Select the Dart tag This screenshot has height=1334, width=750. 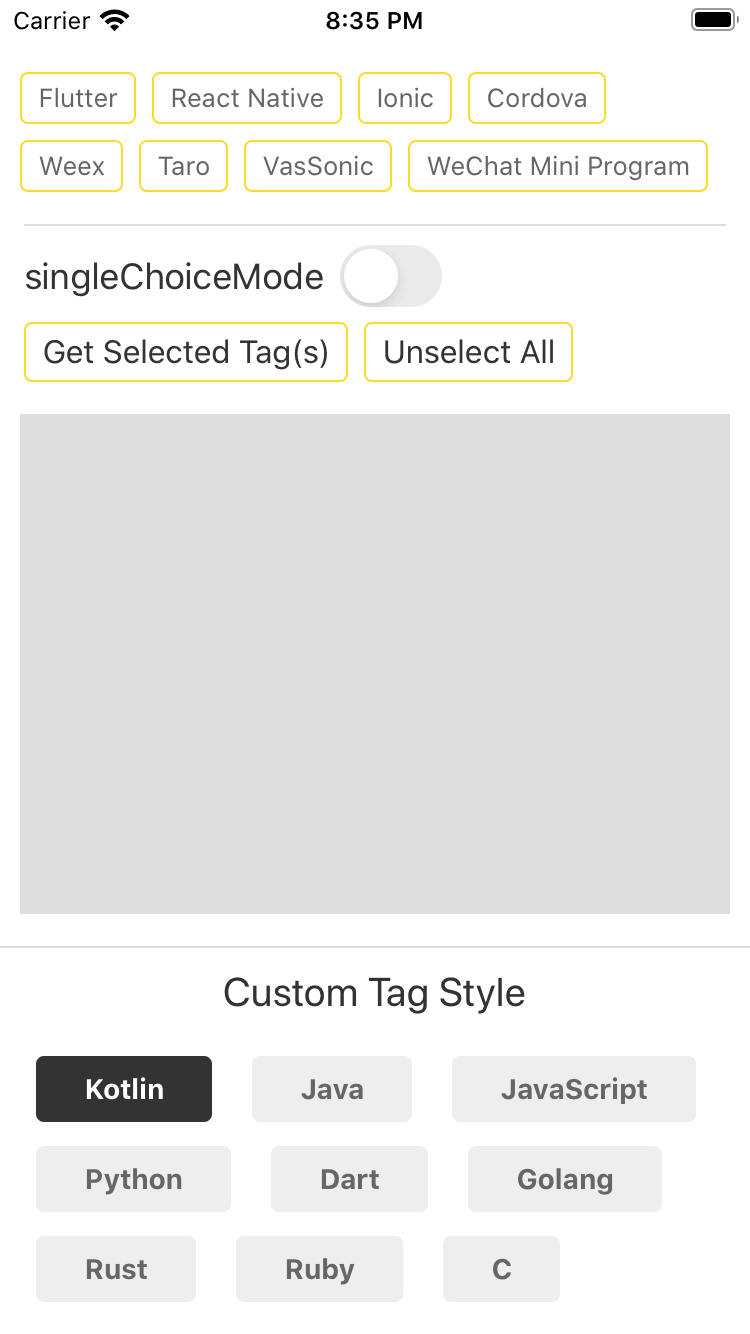(x=349, y=1179)
